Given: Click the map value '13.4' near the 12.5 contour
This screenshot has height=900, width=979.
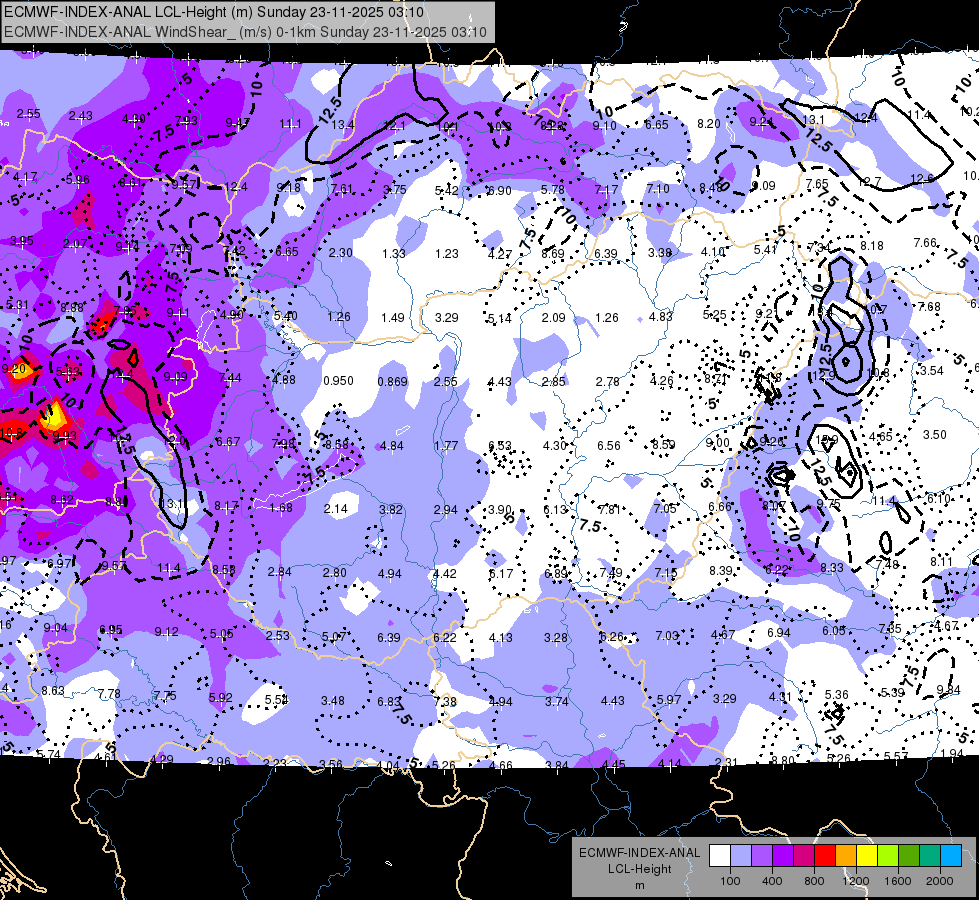Looking at the screenshot, I should point(343,126).
